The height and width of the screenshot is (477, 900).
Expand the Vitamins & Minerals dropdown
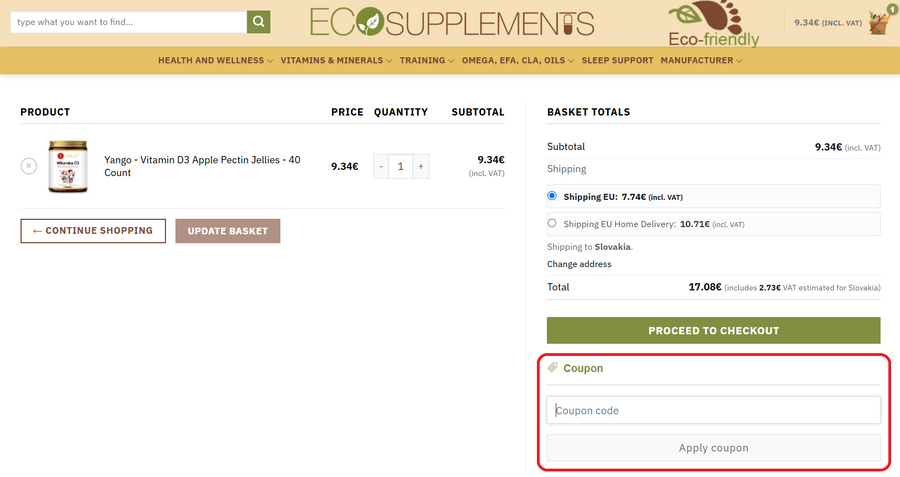[x=336, y=60]
